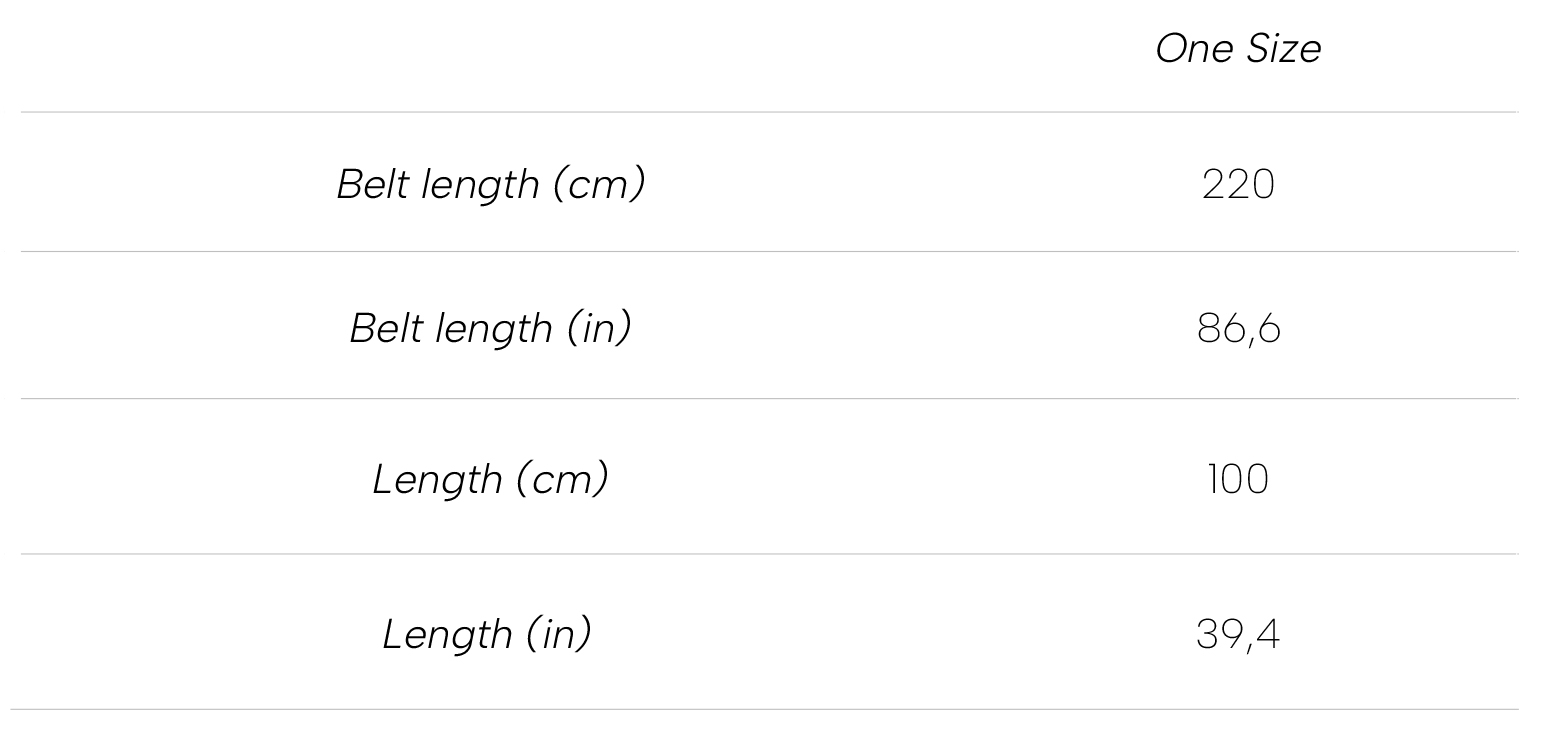Screen dimensions: 1553x751
Task: Select the Belt length (in) row label
Action: 490,329
